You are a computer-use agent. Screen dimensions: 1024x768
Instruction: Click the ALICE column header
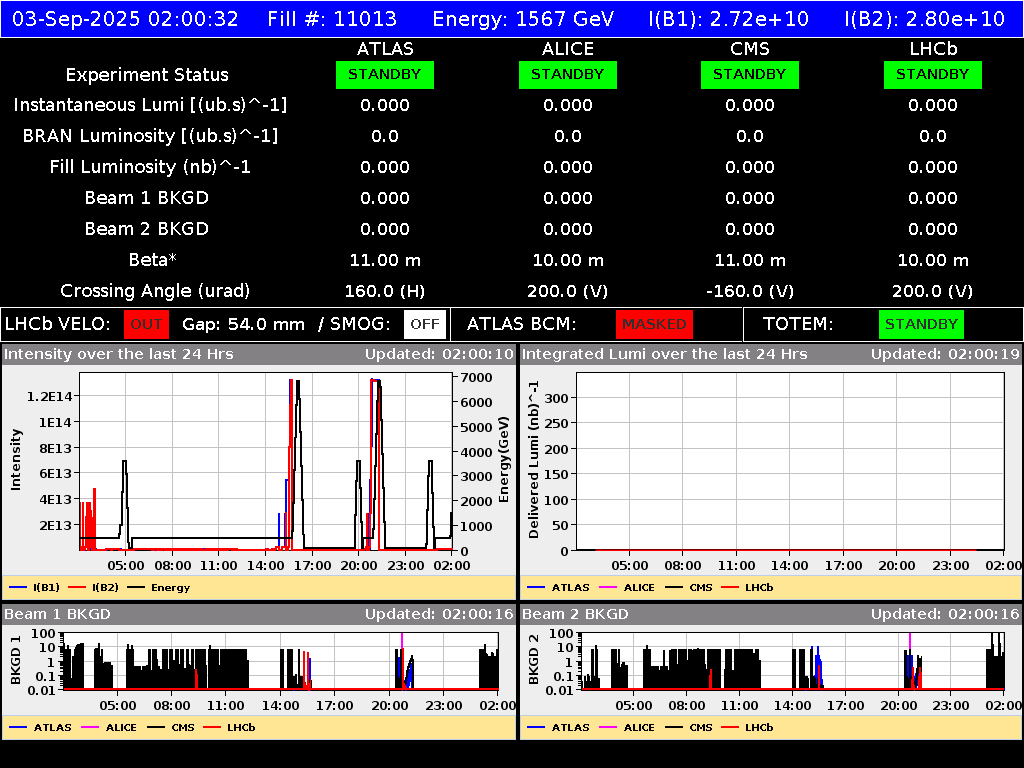[x=568, y=49]
